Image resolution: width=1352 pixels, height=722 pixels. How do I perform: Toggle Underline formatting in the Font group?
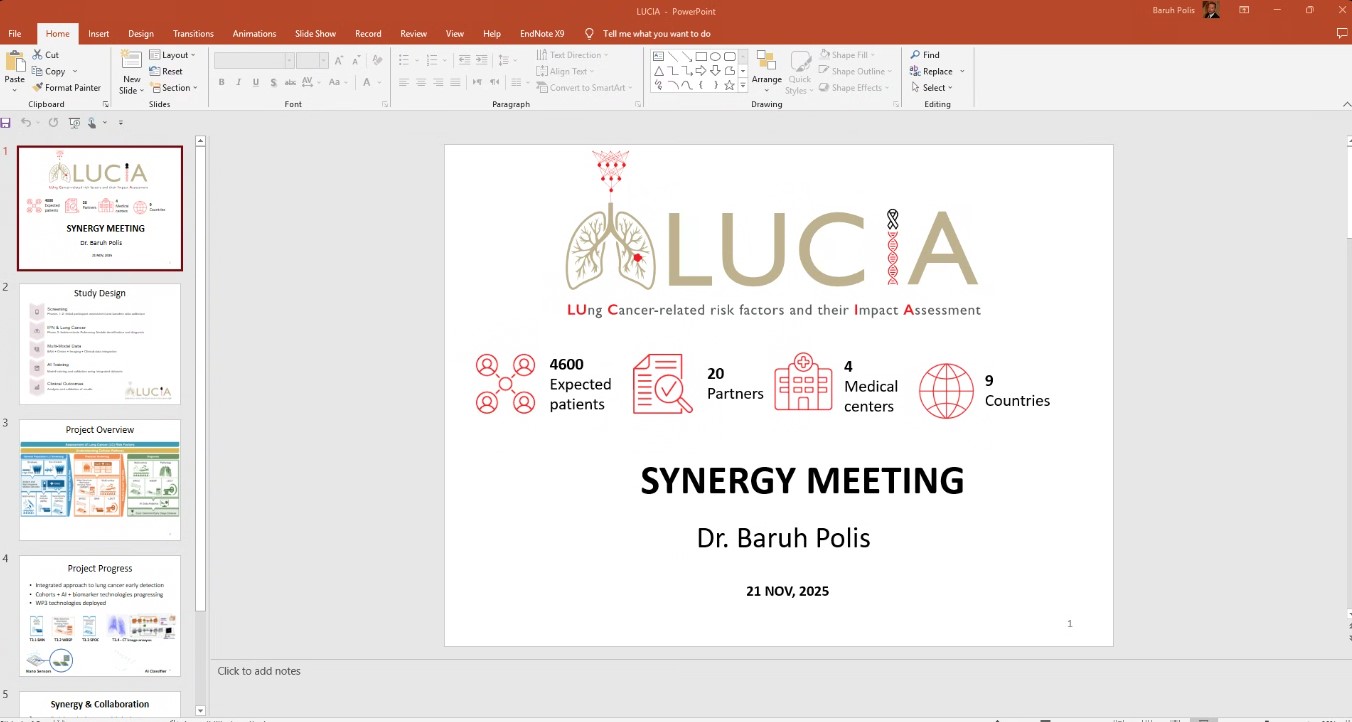pos(254,83)
